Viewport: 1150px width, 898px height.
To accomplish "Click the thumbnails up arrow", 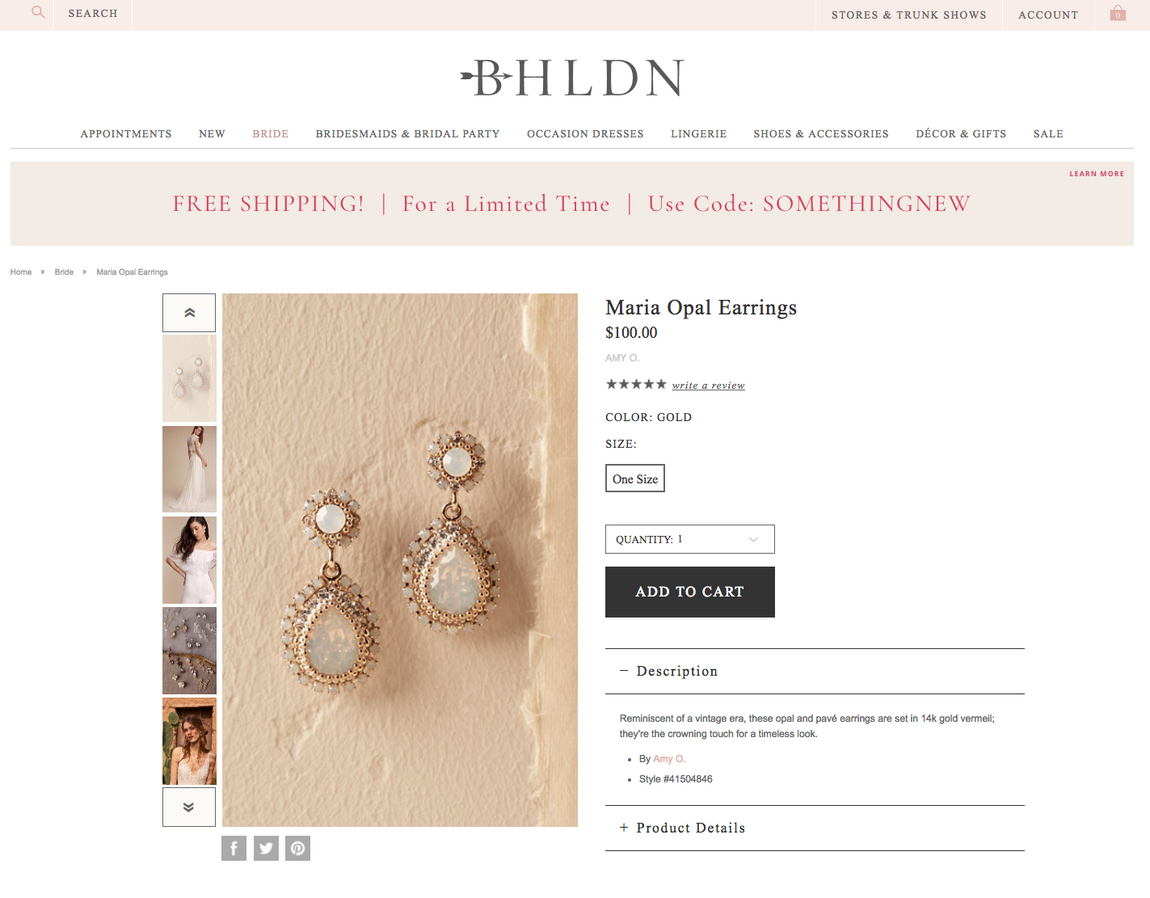I will click(x=189, y=313).
